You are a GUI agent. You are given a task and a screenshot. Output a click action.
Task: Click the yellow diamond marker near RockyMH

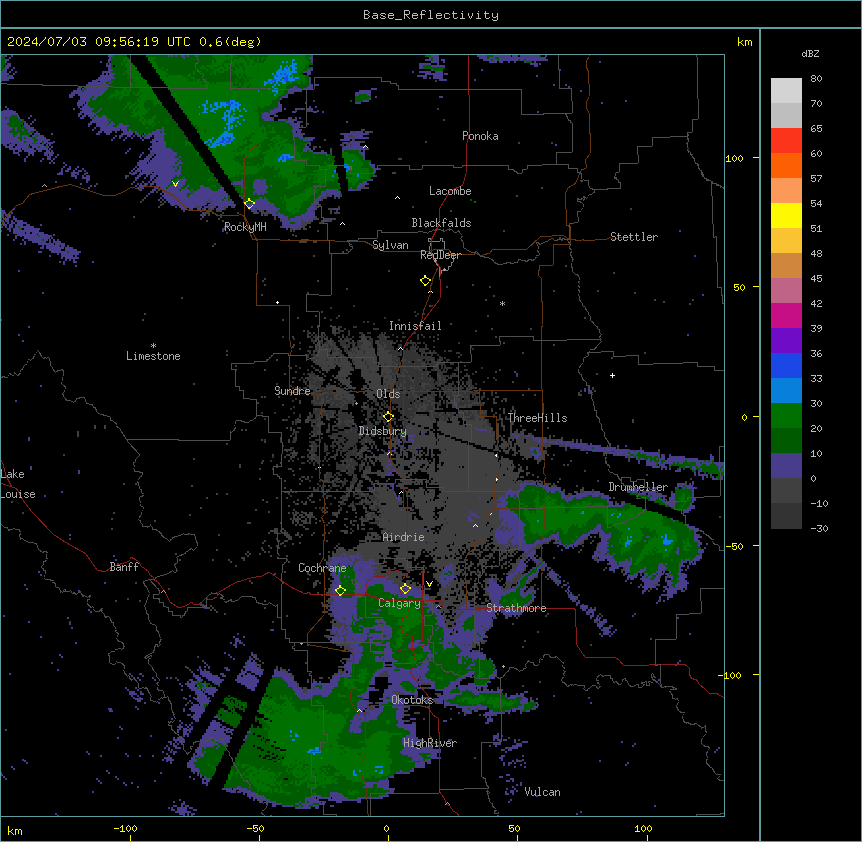point(250,204)
